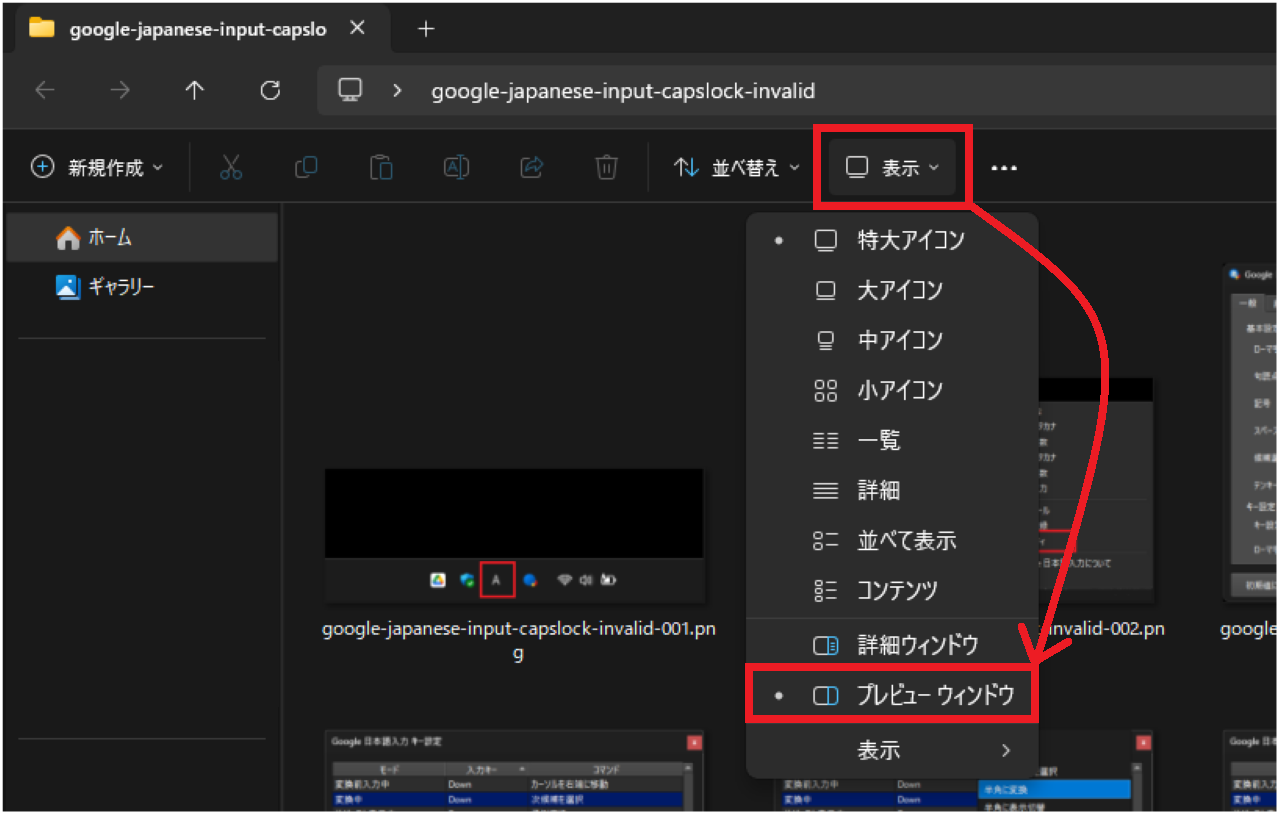The image size is (1280, 815).
Task: Delete the file using the trash icon
Action: pos(606,167)
